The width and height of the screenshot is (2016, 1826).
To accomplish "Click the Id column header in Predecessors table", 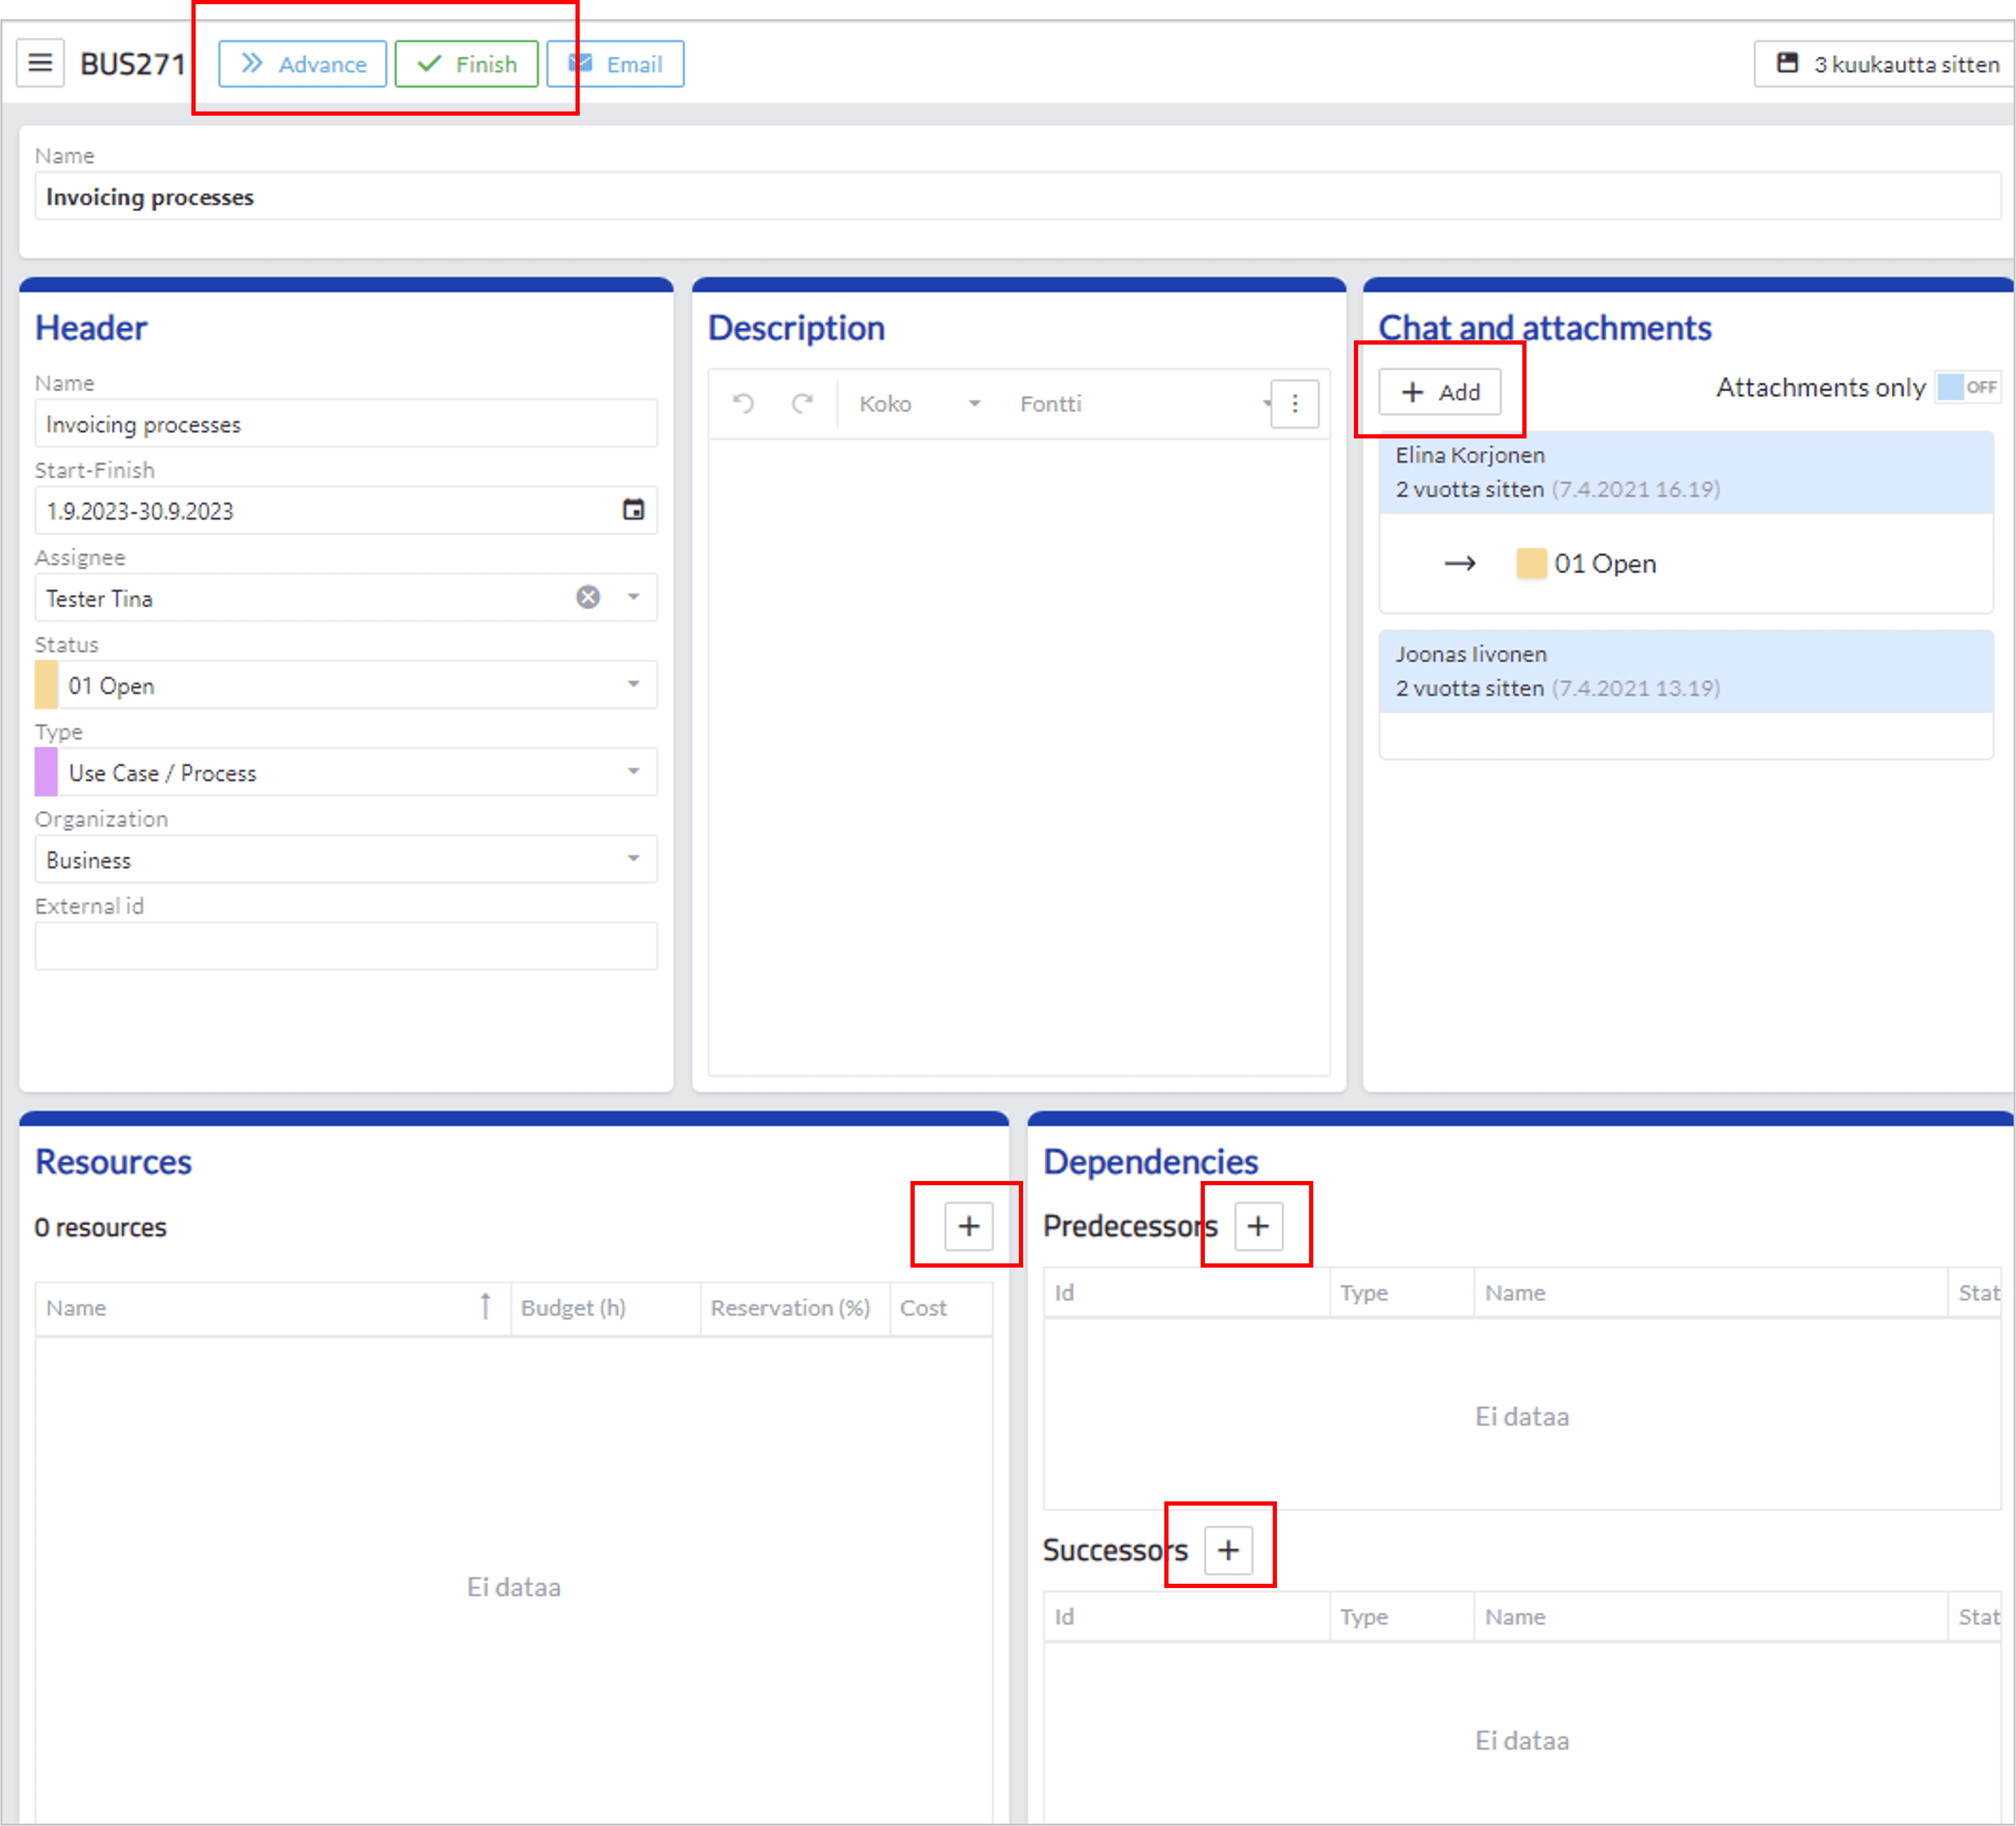I will pyautogui.click(x=1186, y=1293).
